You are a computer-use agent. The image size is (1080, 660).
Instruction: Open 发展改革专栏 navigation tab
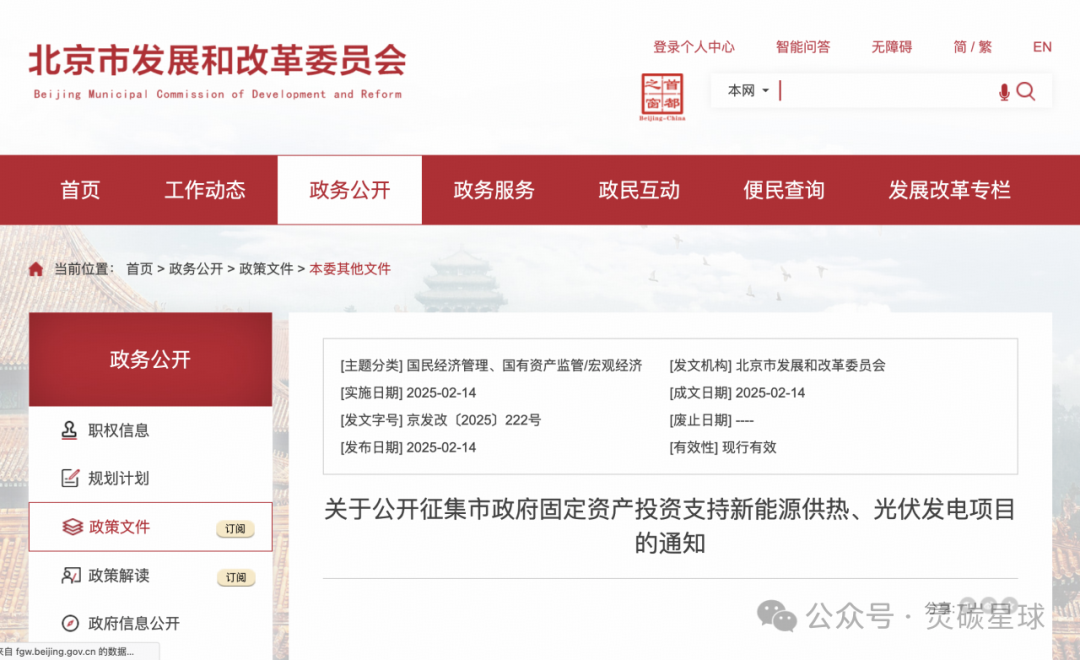click(949, 190)
